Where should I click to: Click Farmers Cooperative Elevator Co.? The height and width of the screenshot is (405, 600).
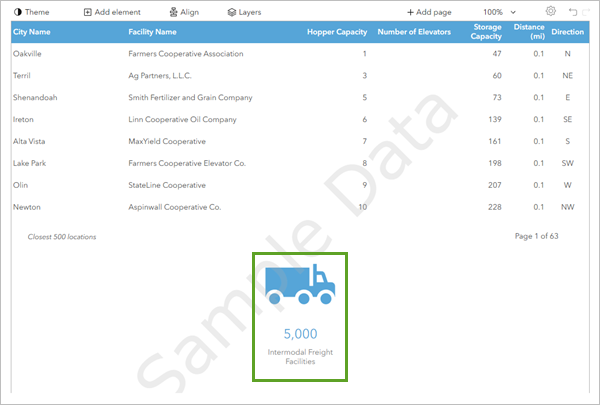pos(187,163)
